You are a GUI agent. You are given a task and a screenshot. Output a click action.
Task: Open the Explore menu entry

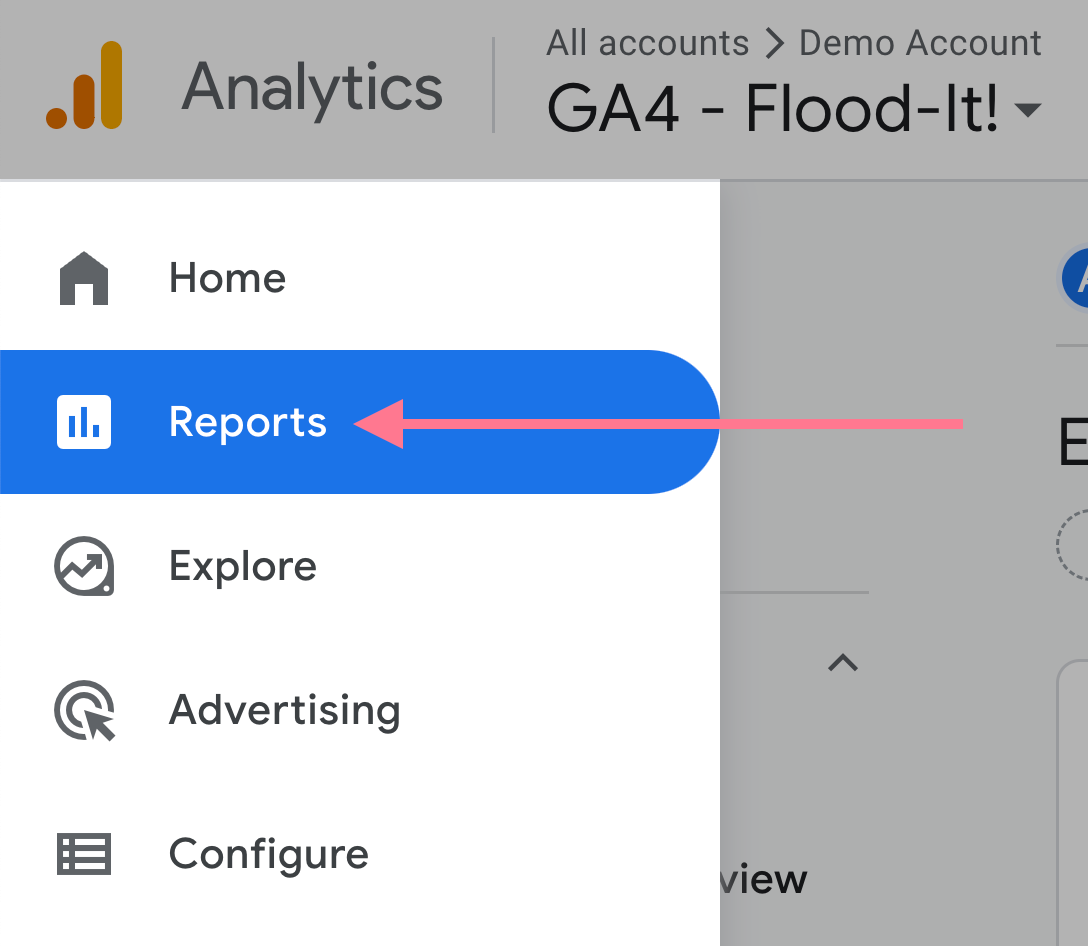point(242,566)
